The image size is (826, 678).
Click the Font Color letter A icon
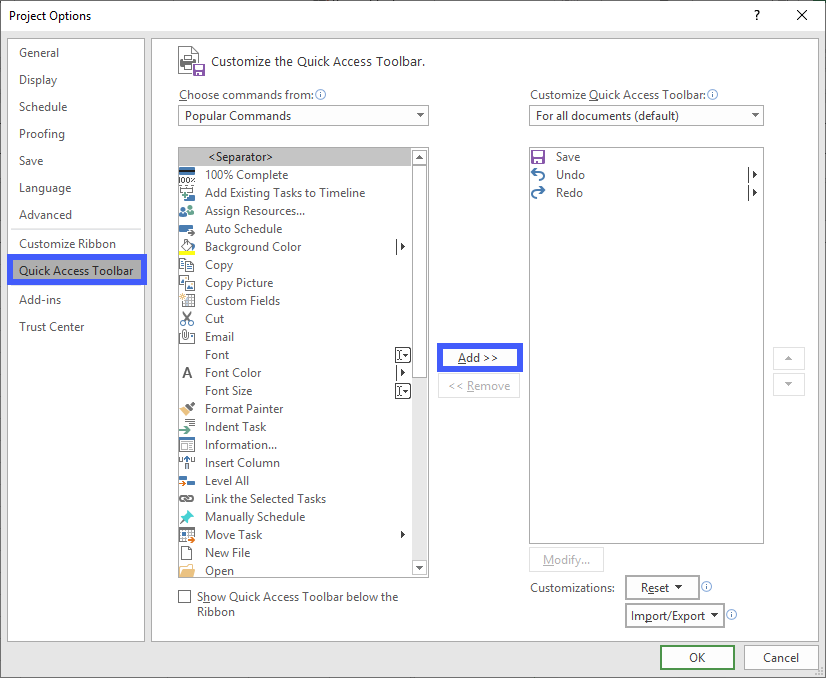(x=186, y=373)
